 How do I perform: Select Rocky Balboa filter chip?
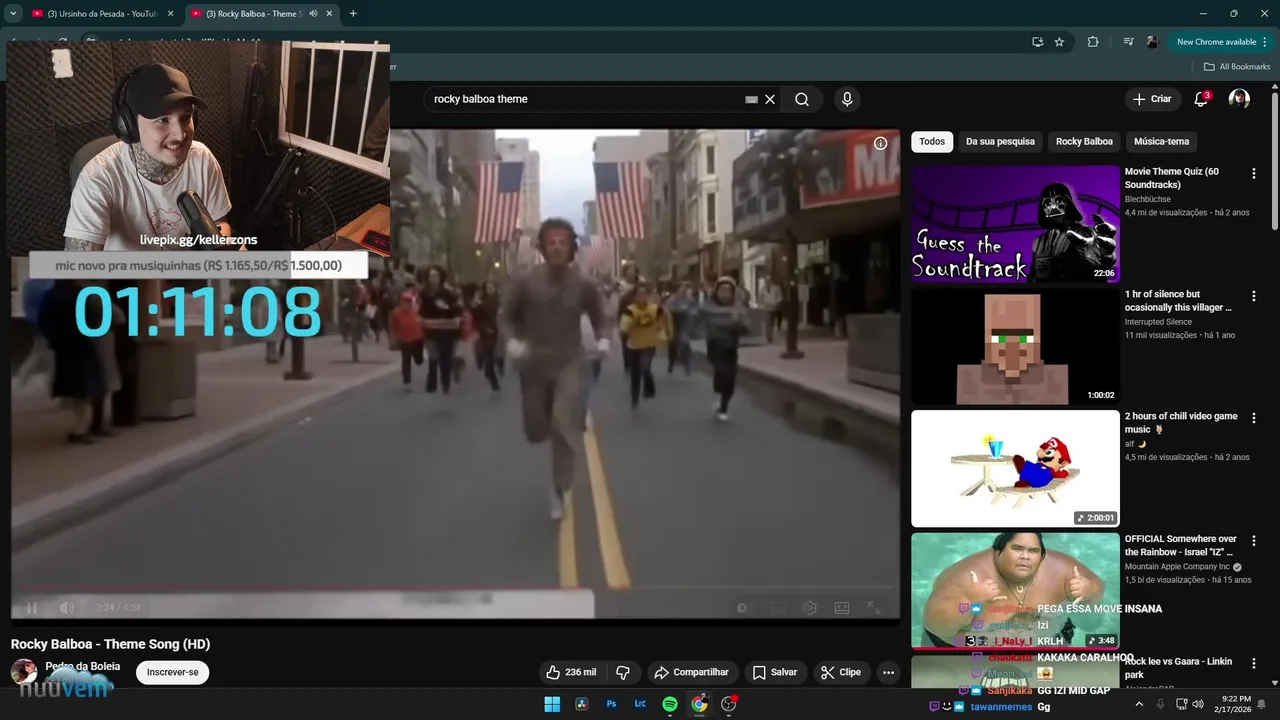(1084, 141)
